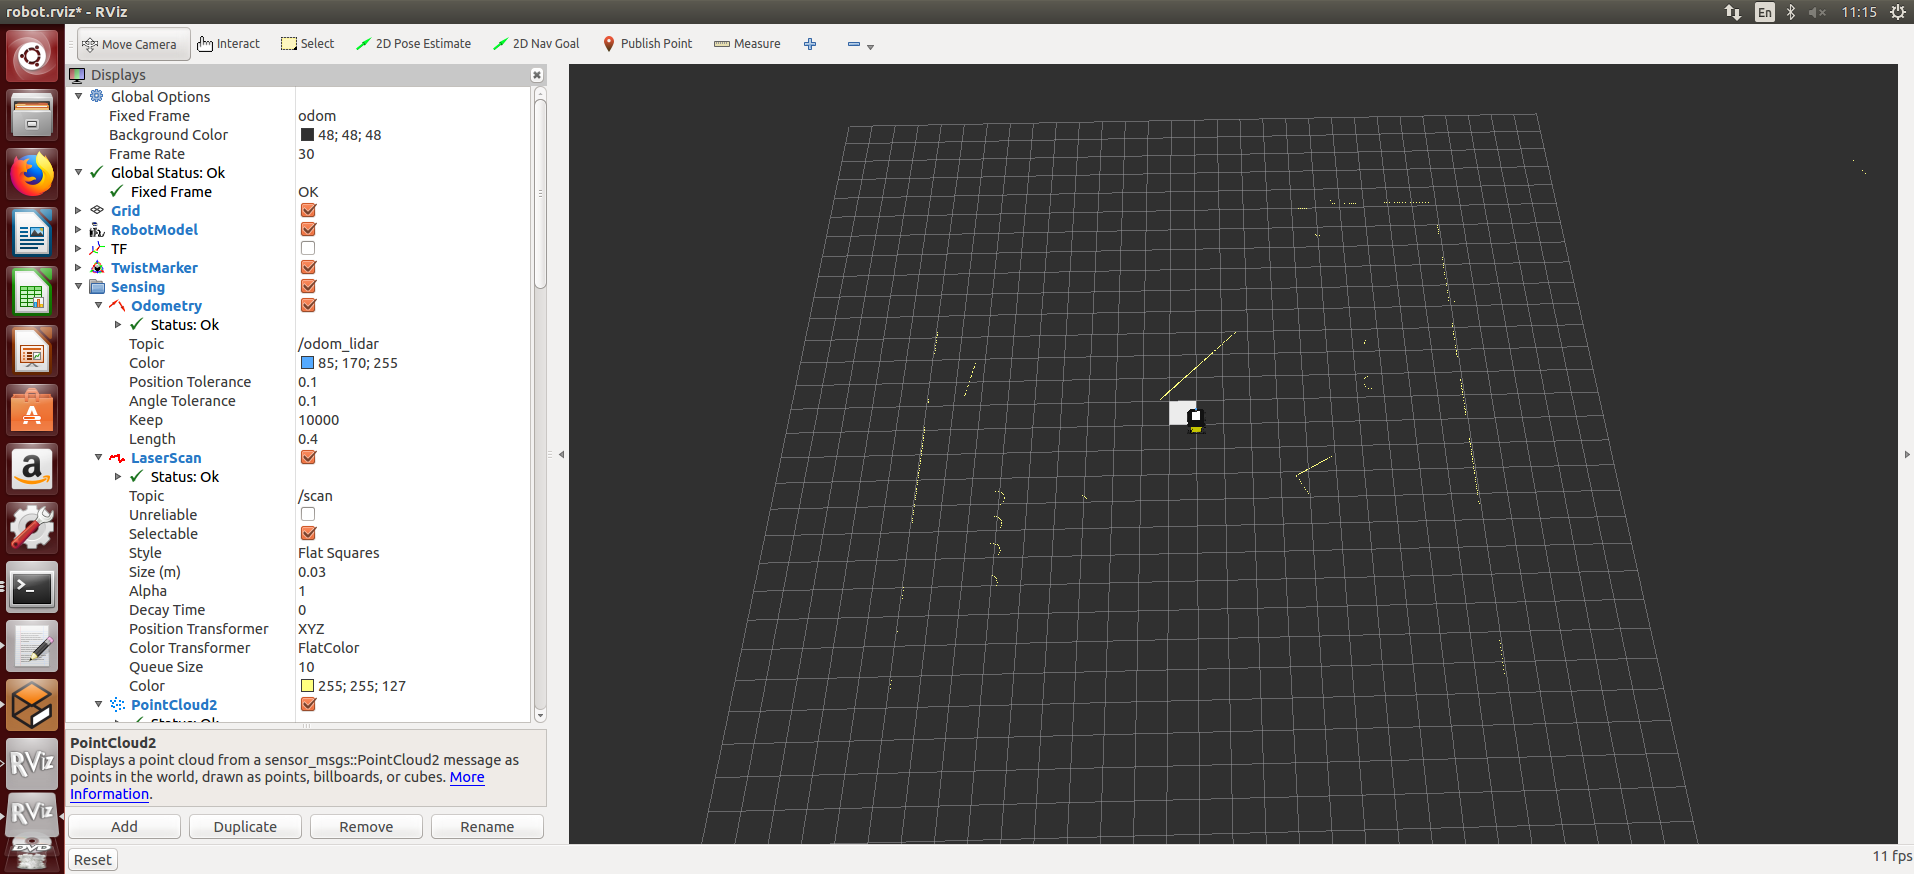This screenshot has width=1914, height=874.
Task: Choose the Select tool in toolbar
Action: coord(307,44)
